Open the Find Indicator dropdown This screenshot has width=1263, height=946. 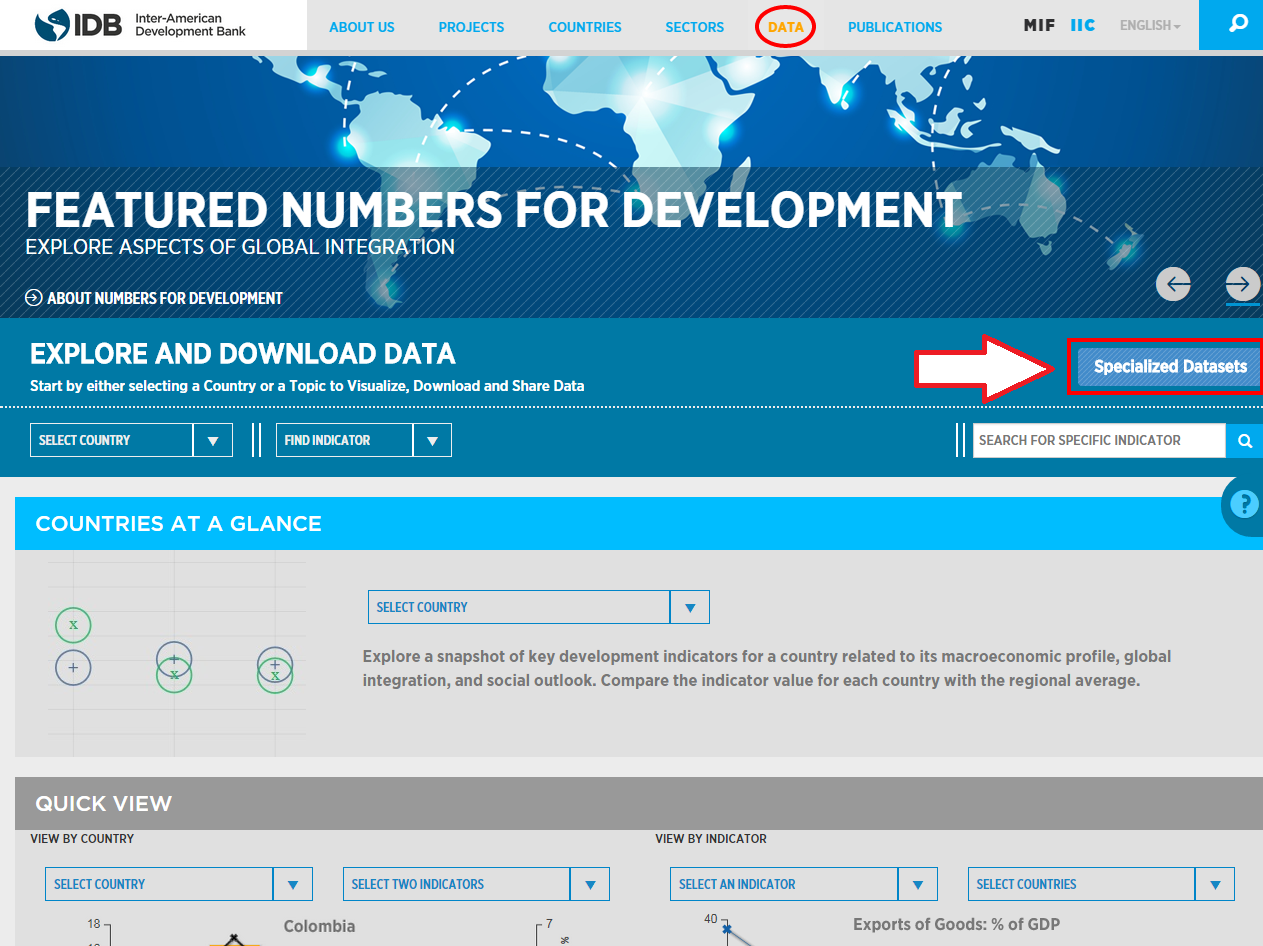click(x=433, y=440)
